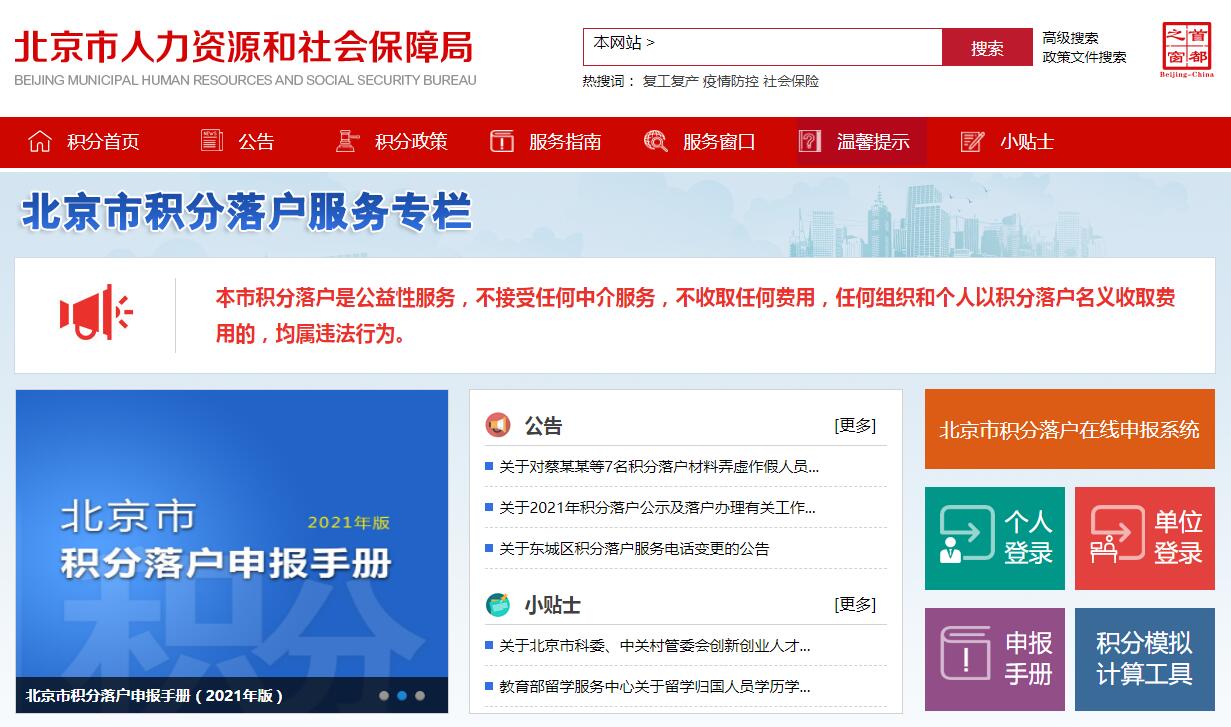This screenshot has height=727, width=1231.
Task: Click the home icon beside 积分首页
Action: pos(40,141)
